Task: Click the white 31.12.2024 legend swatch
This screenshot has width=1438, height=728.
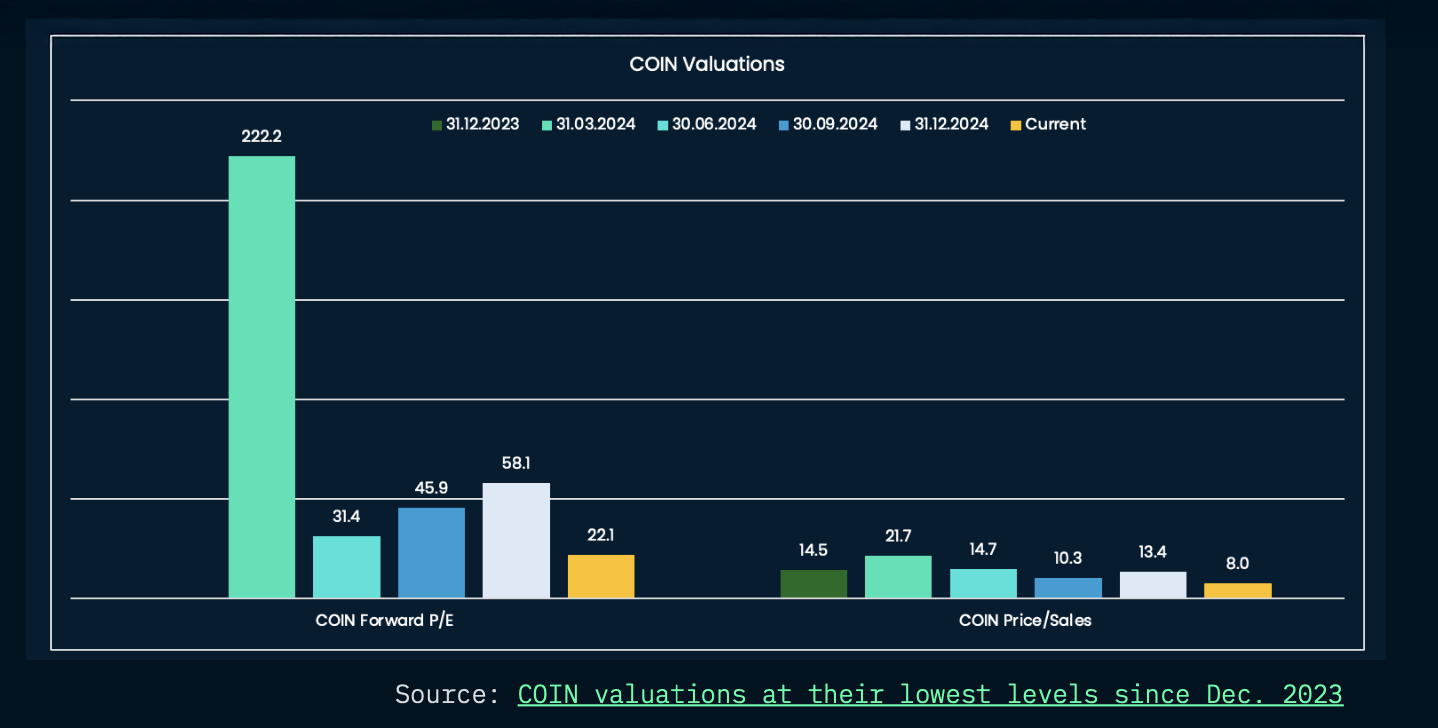Action: point(906,124)
